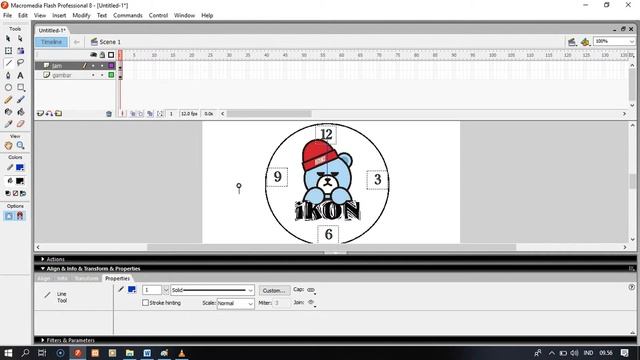Open the Solid stroke style dropdown
Screen dimensions: 640x360
point(250,290)
